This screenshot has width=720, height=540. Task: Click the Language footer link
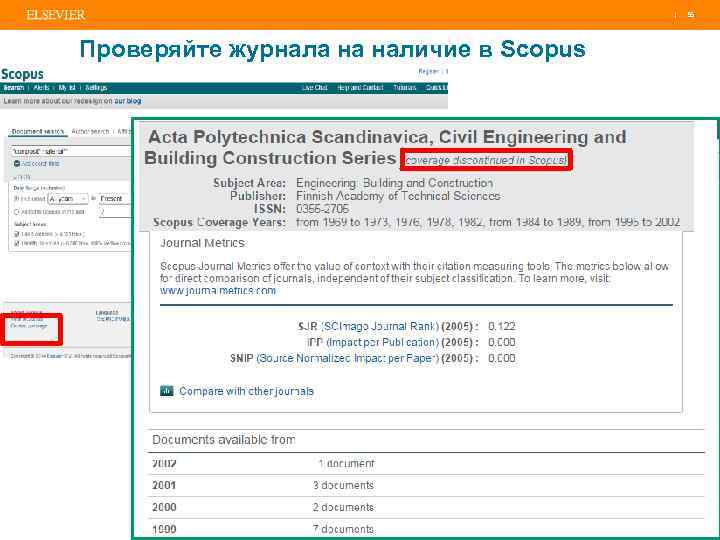(107, 313)
